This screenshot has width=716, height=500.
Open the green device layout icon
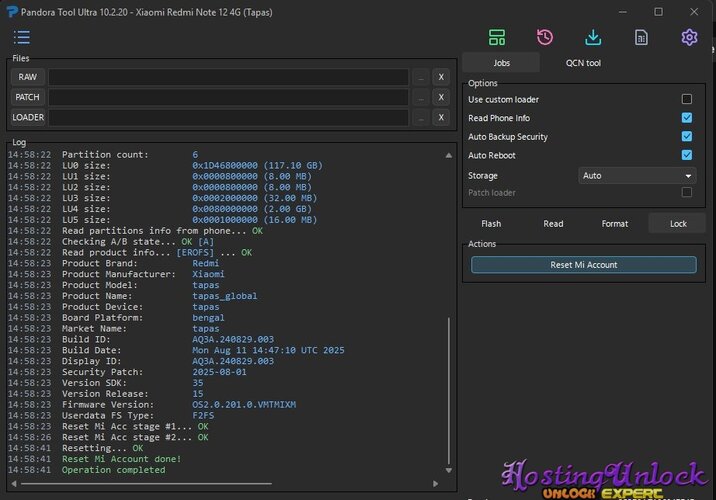pyautogui.click(x=497, y=37)
